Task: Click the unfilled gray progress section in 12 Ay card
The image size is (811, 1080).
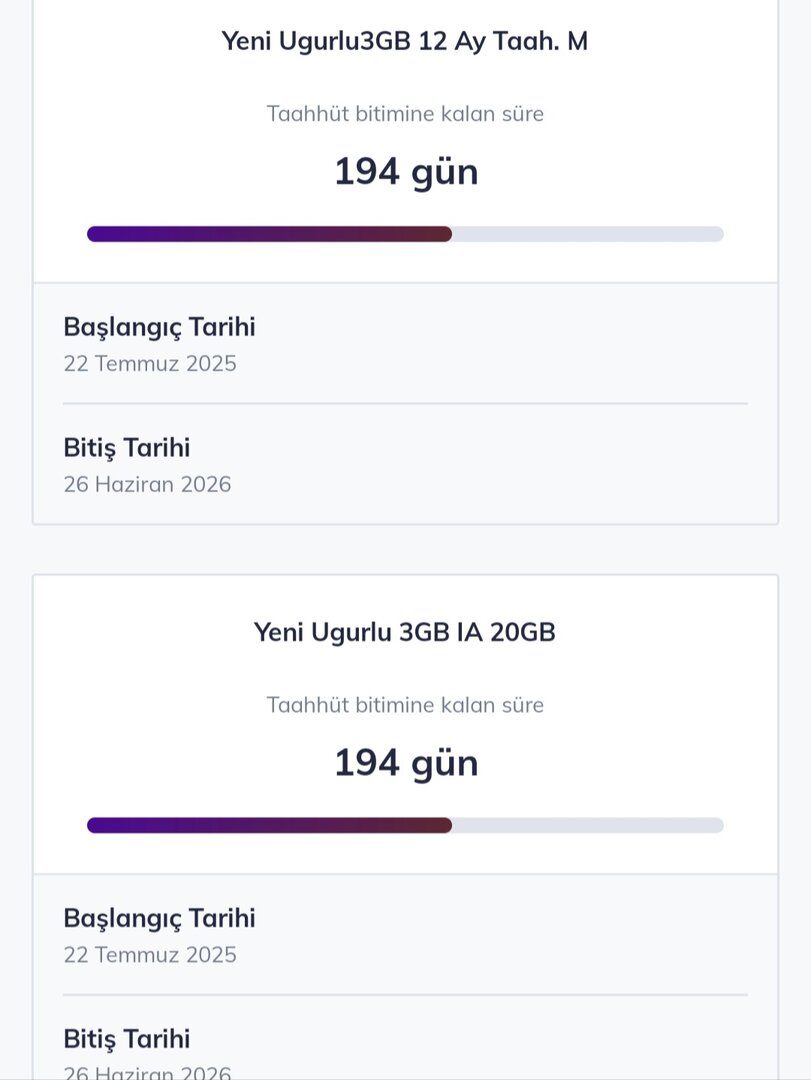Action: [588, 234]
